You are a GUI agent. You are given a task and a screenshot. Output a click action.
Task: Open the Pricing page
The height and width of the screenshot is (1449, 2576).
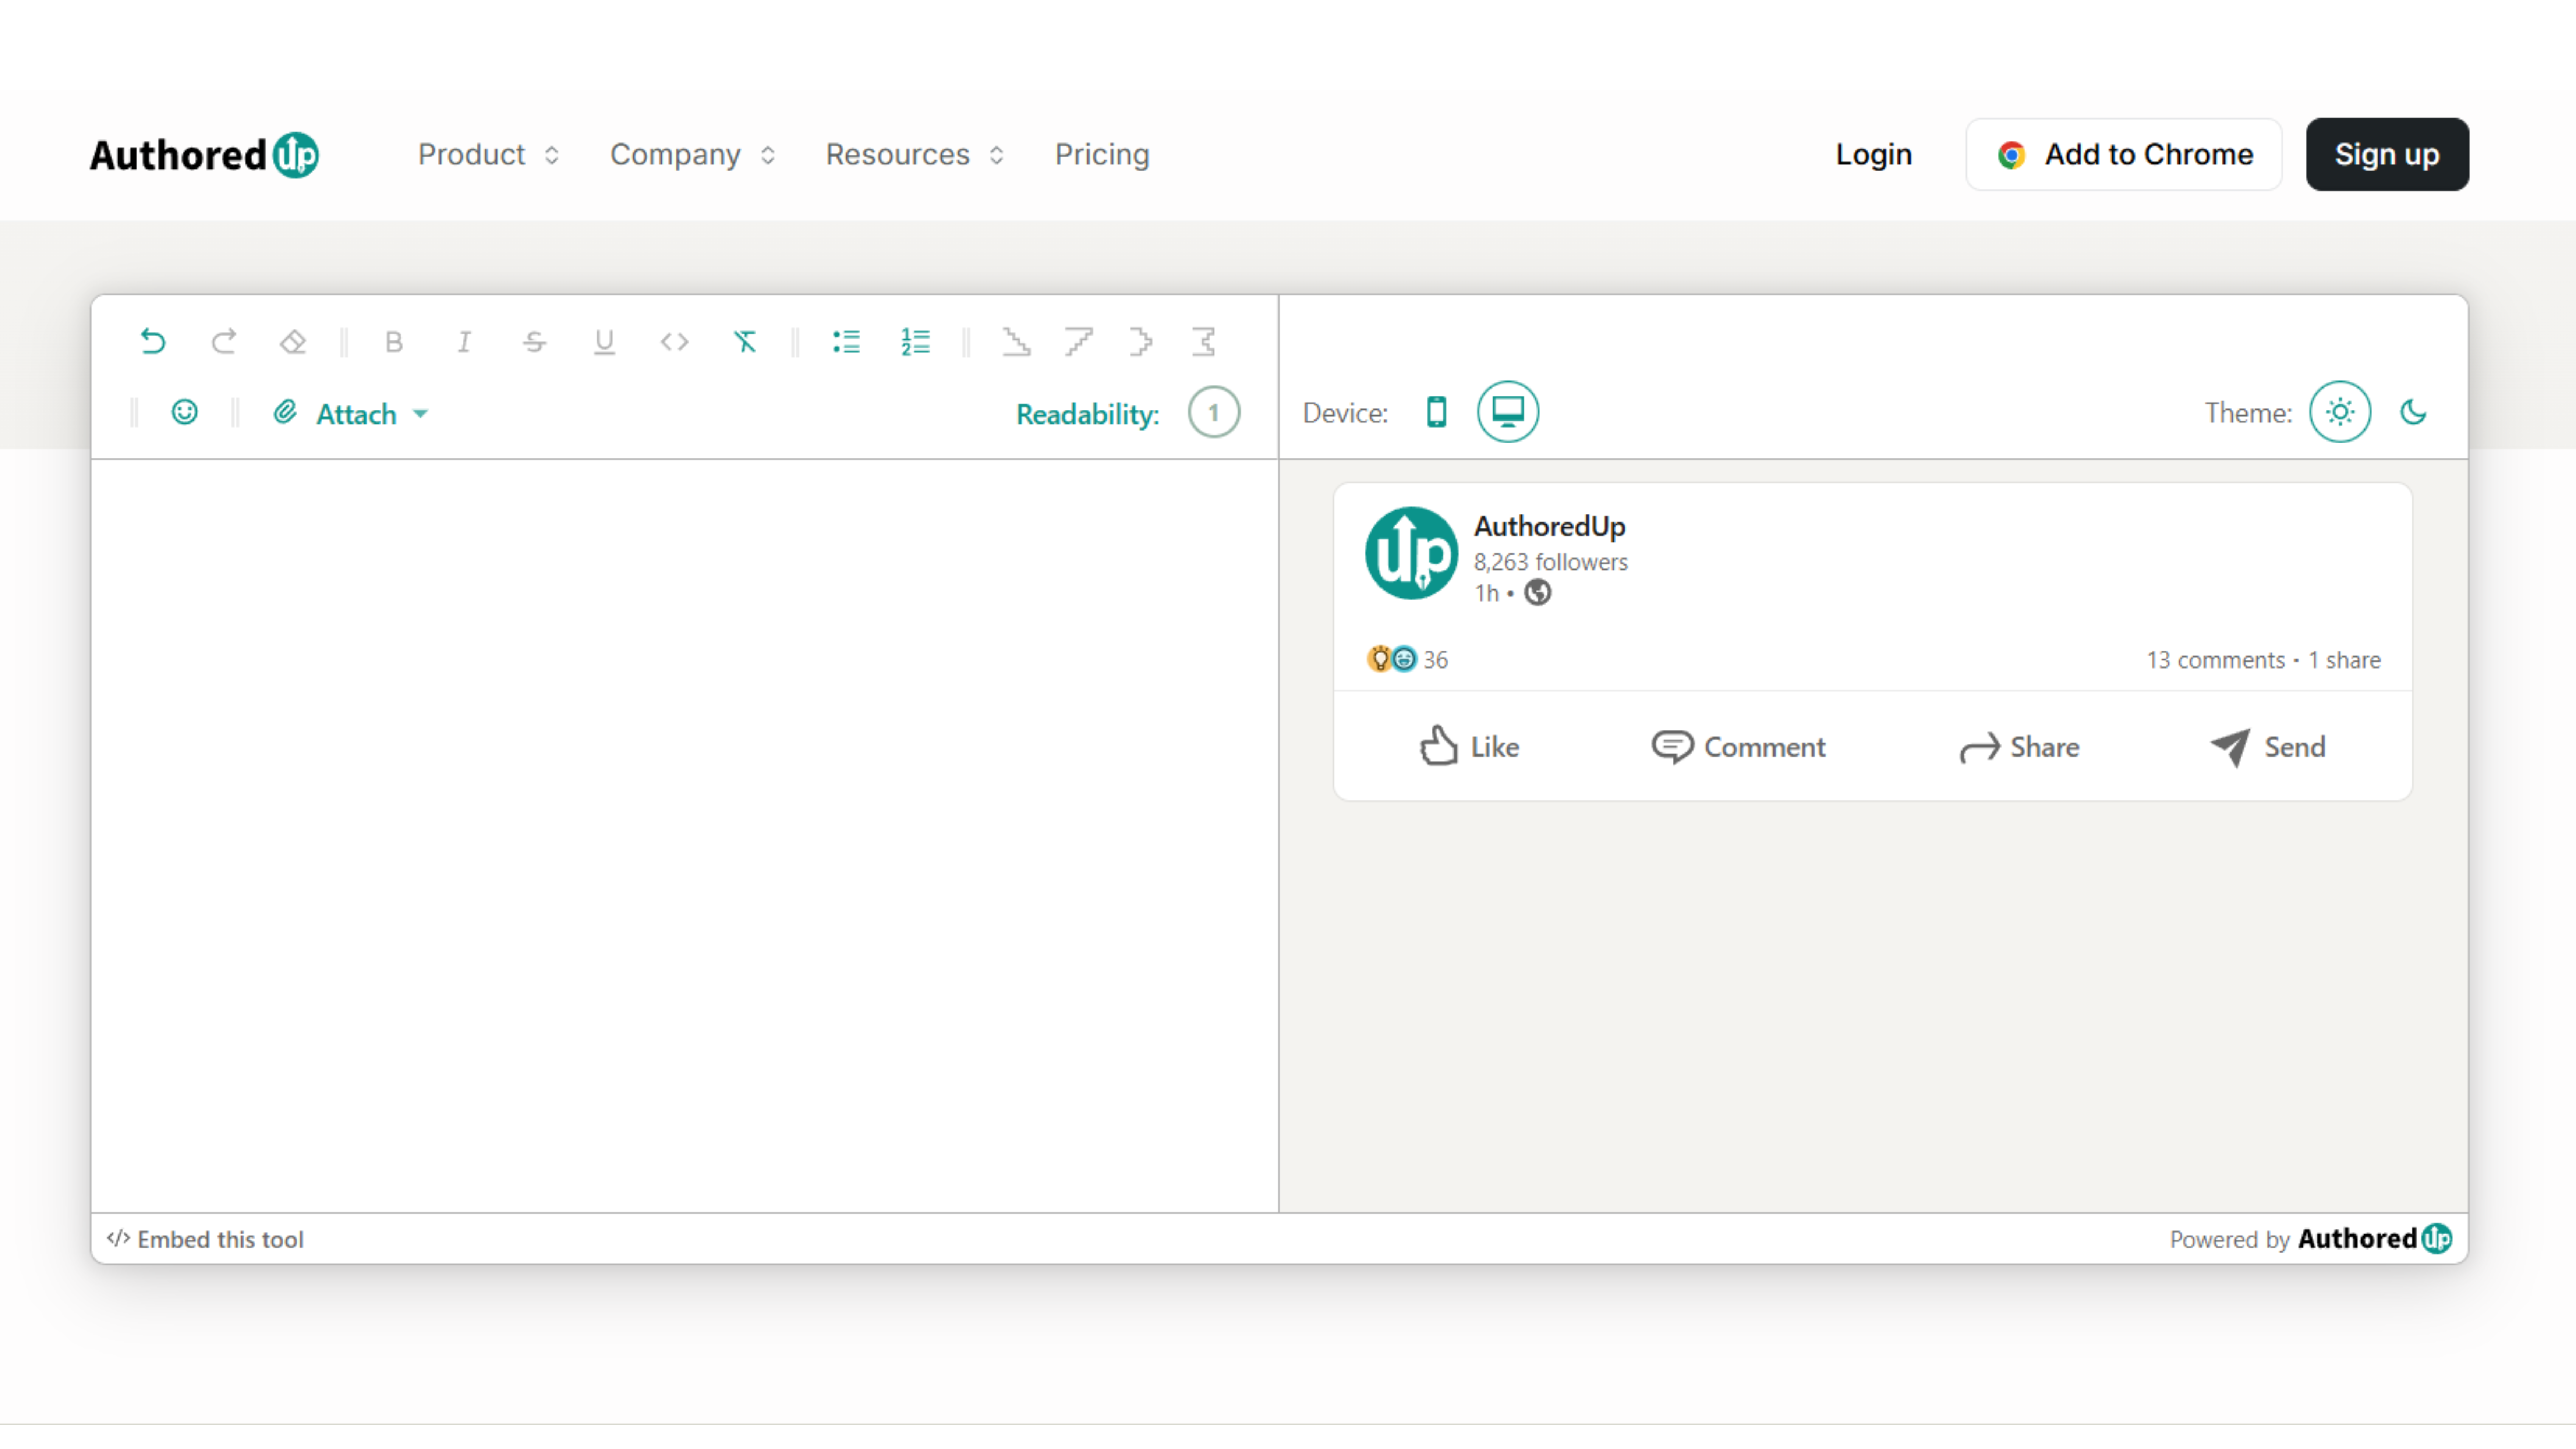[x=1101, y=154]
